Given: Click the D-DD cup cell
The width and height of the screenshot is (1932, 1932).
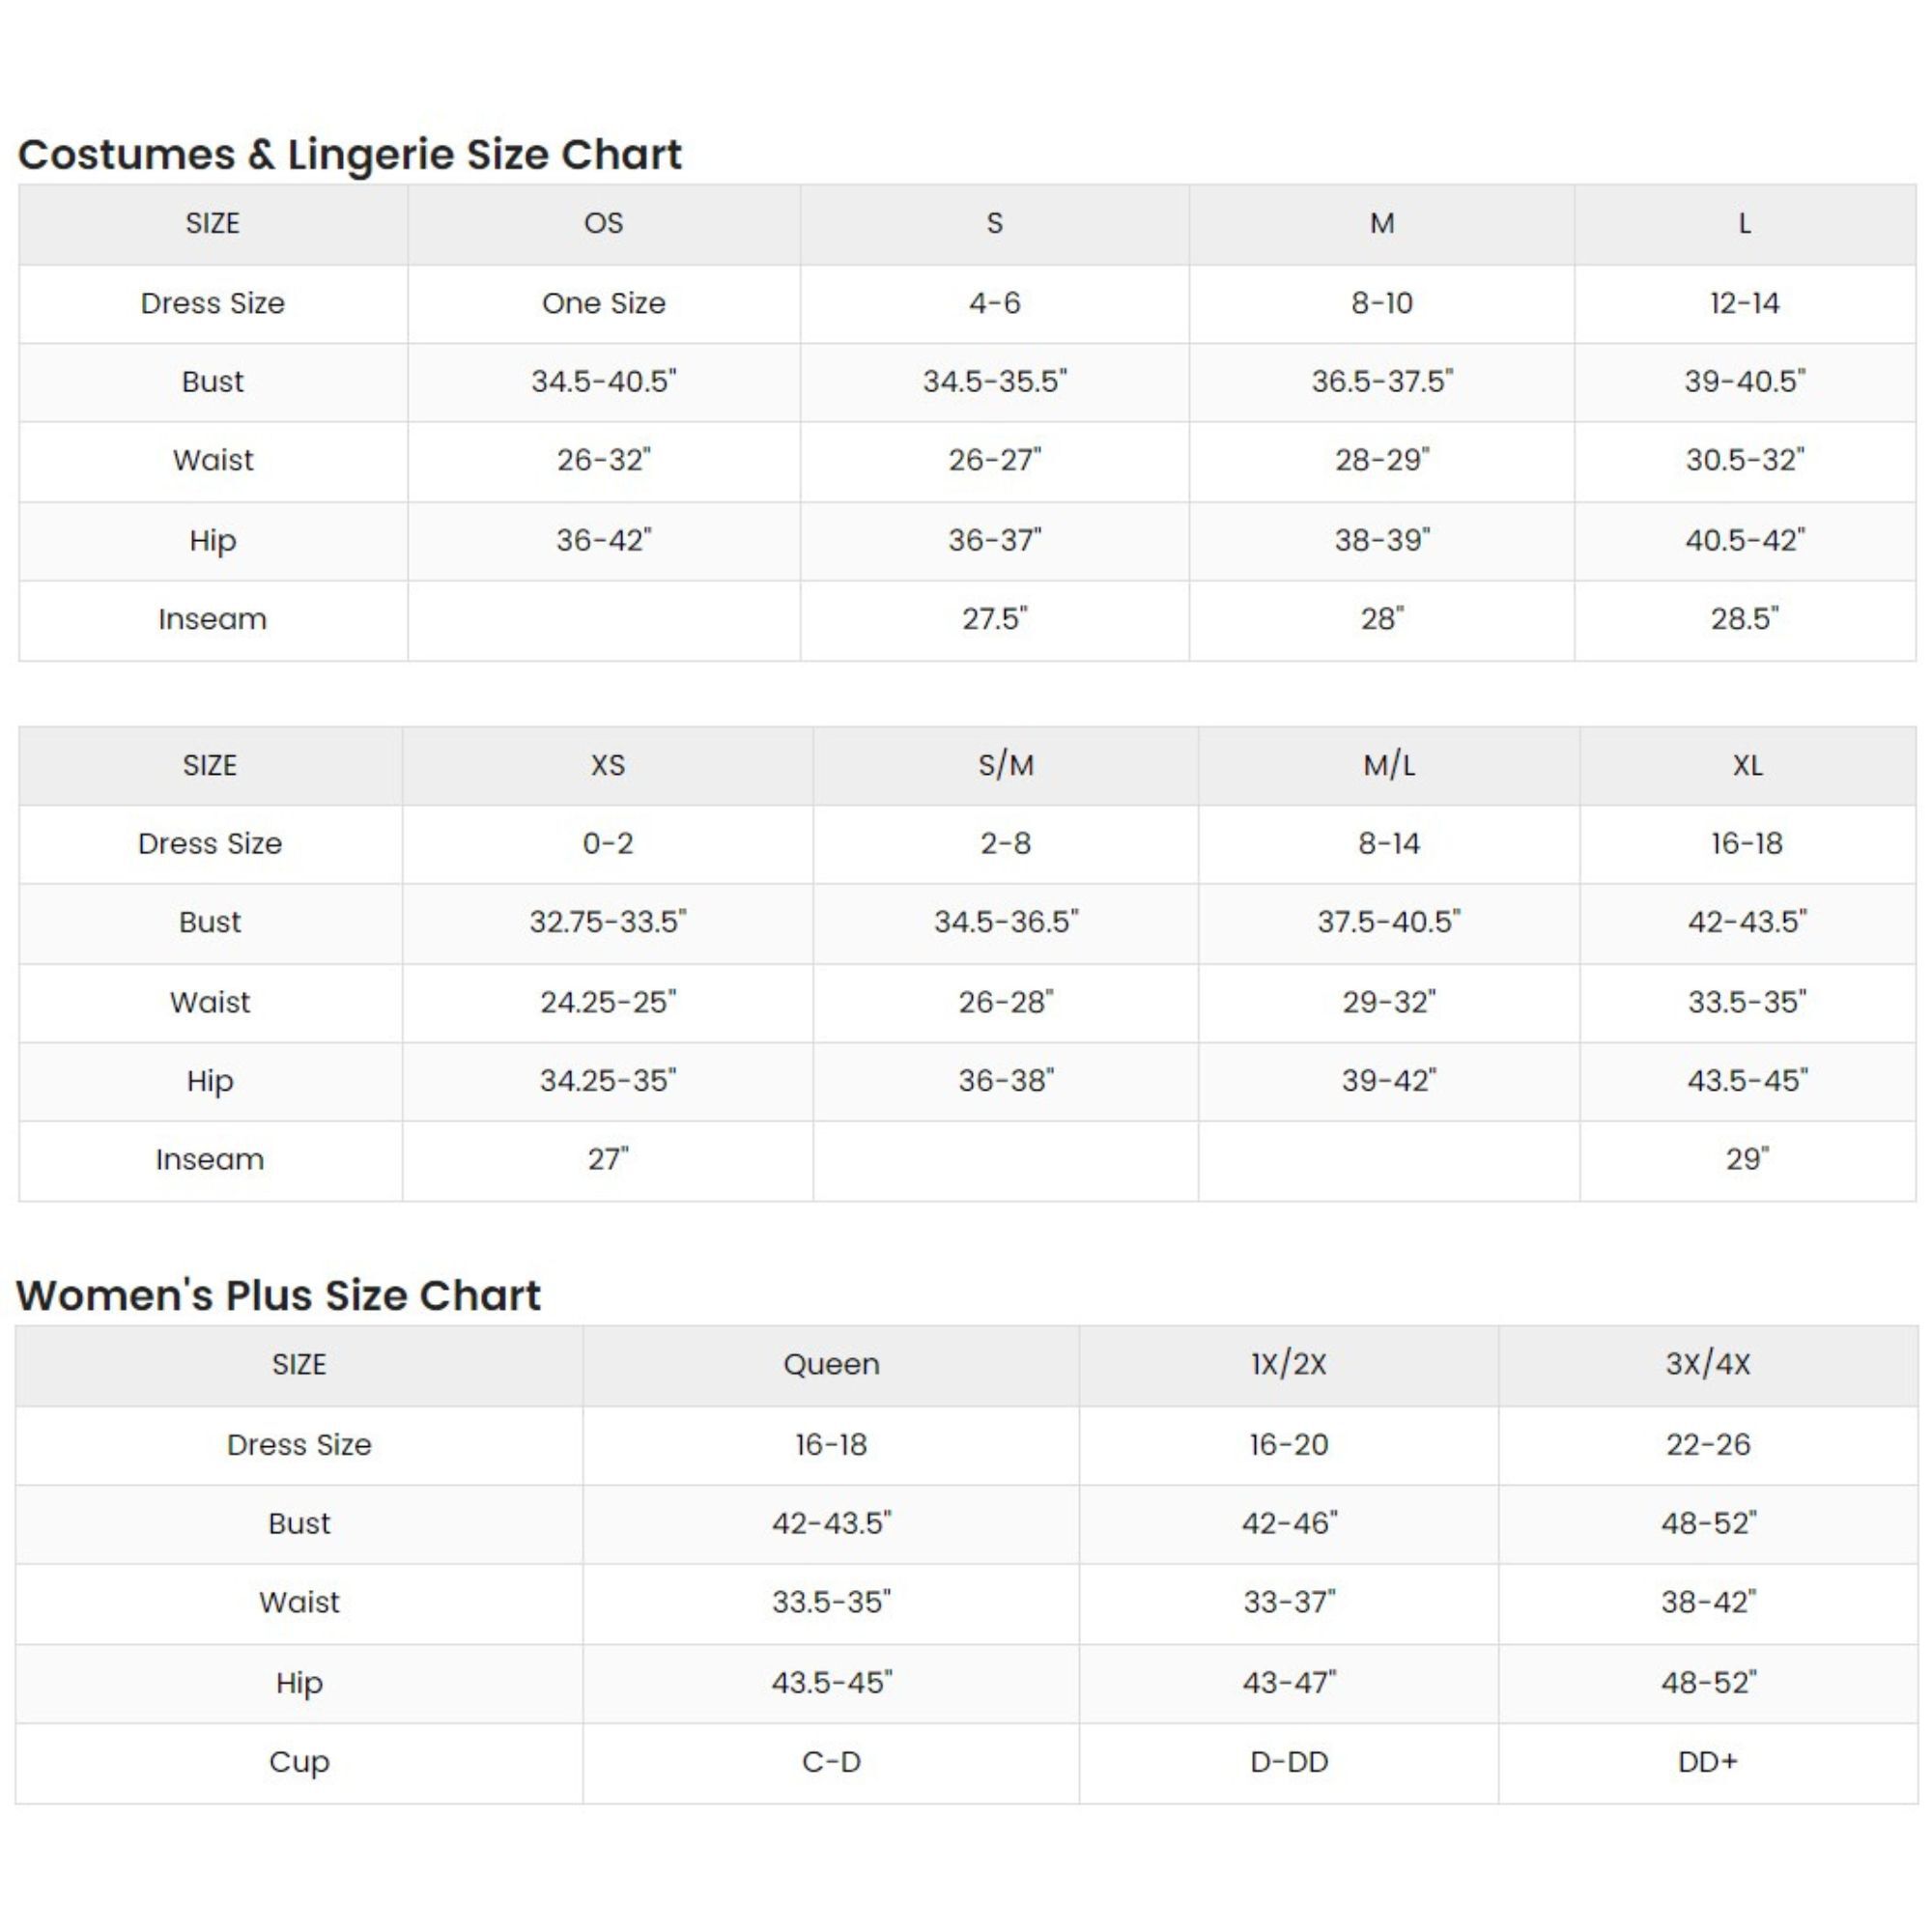Looking at the screenshot, I should (x=1288, y=1761).
